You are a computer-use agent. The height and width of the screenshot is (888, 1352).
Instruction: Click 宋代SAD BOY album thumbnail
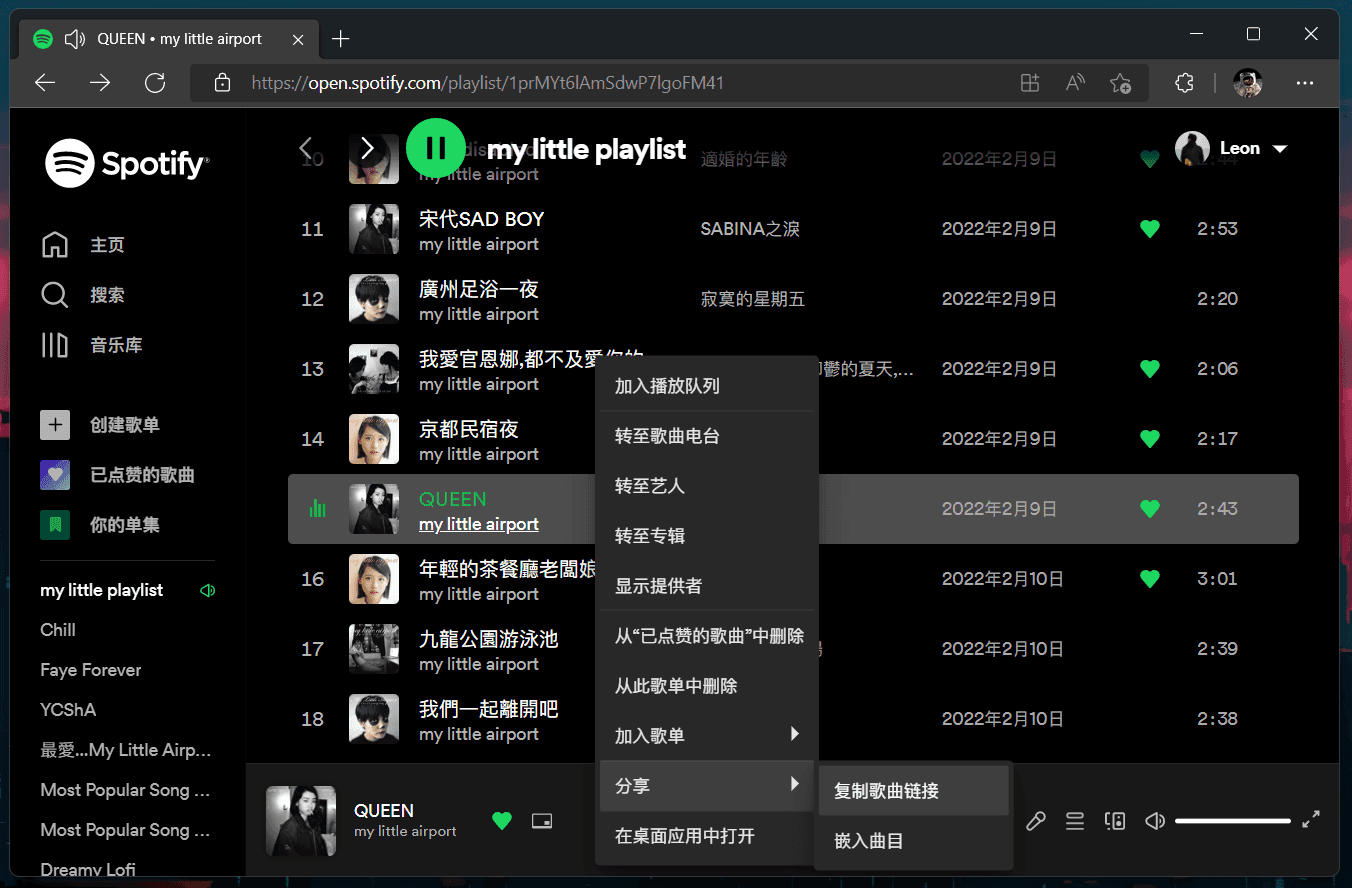(x=374, y=229)
